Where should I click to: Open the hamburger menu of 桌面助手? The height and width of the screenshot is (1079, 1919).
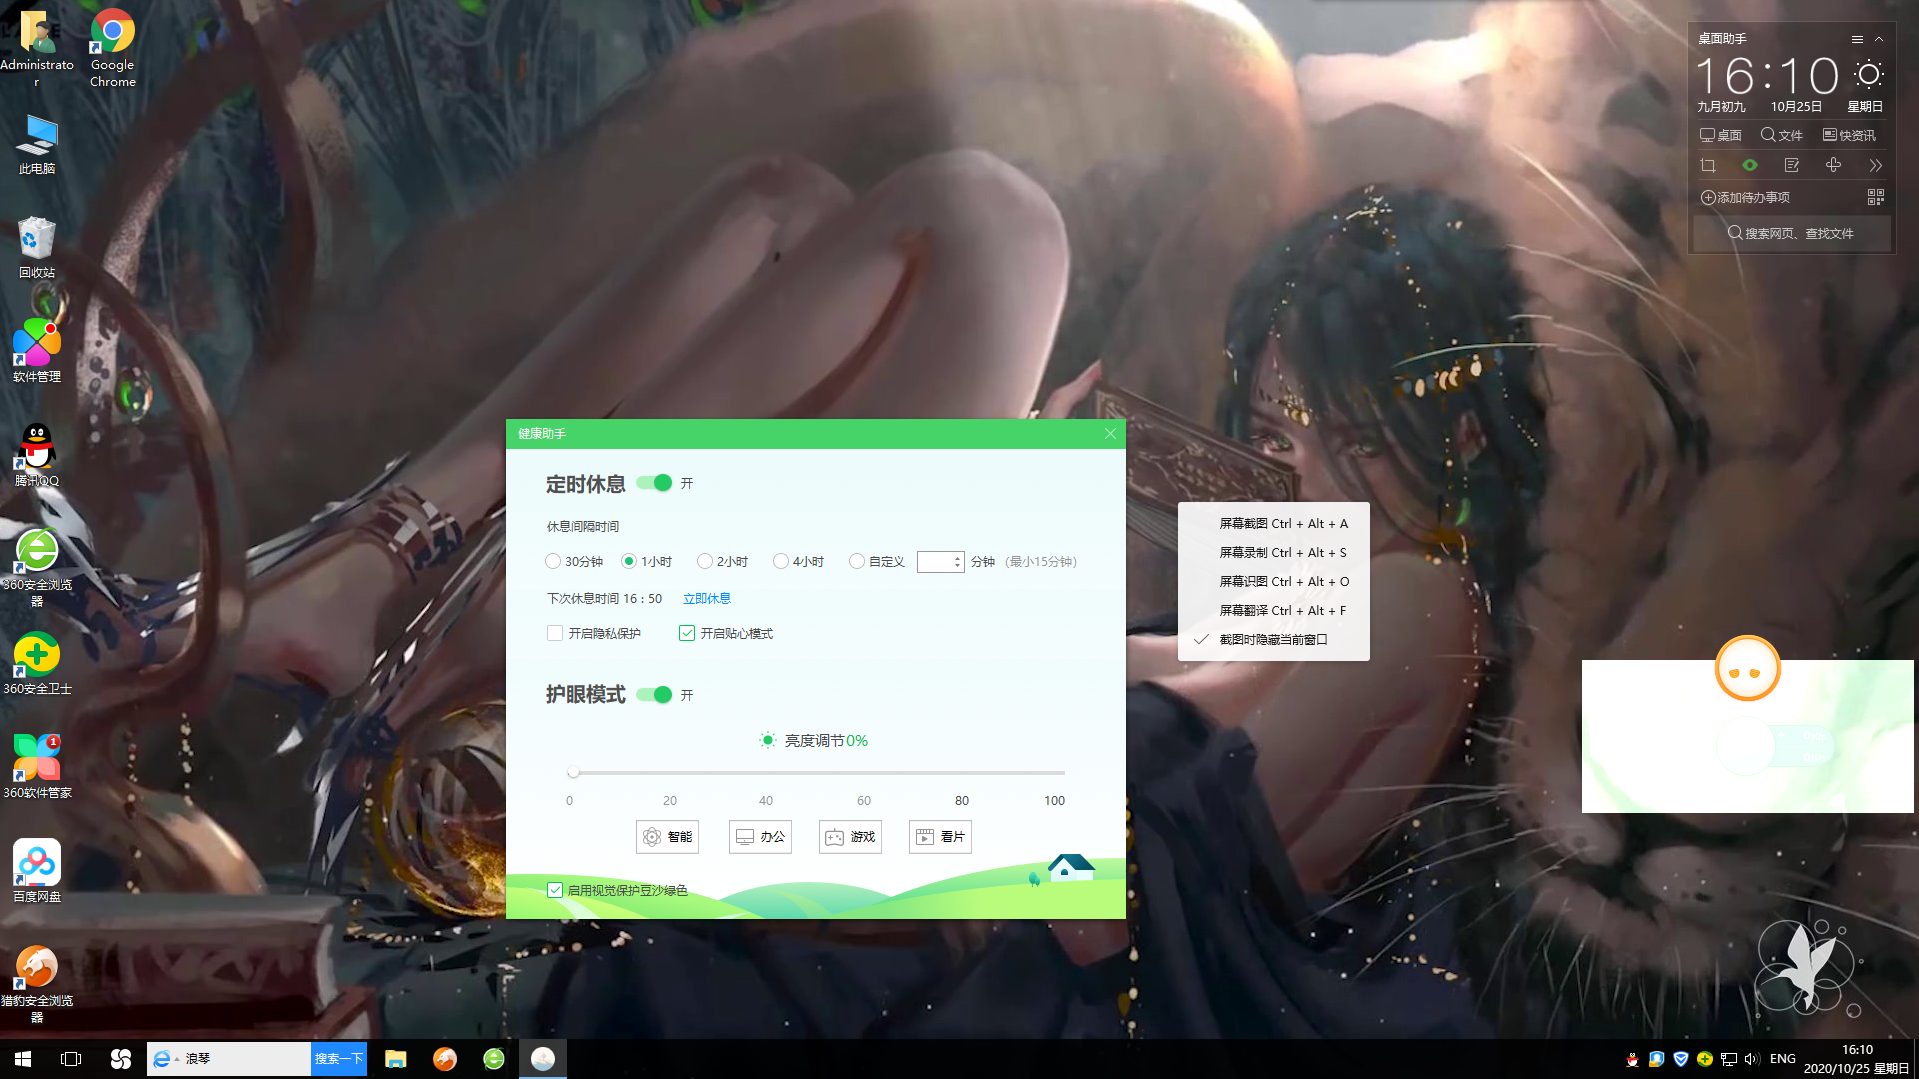pos(1857,39)
